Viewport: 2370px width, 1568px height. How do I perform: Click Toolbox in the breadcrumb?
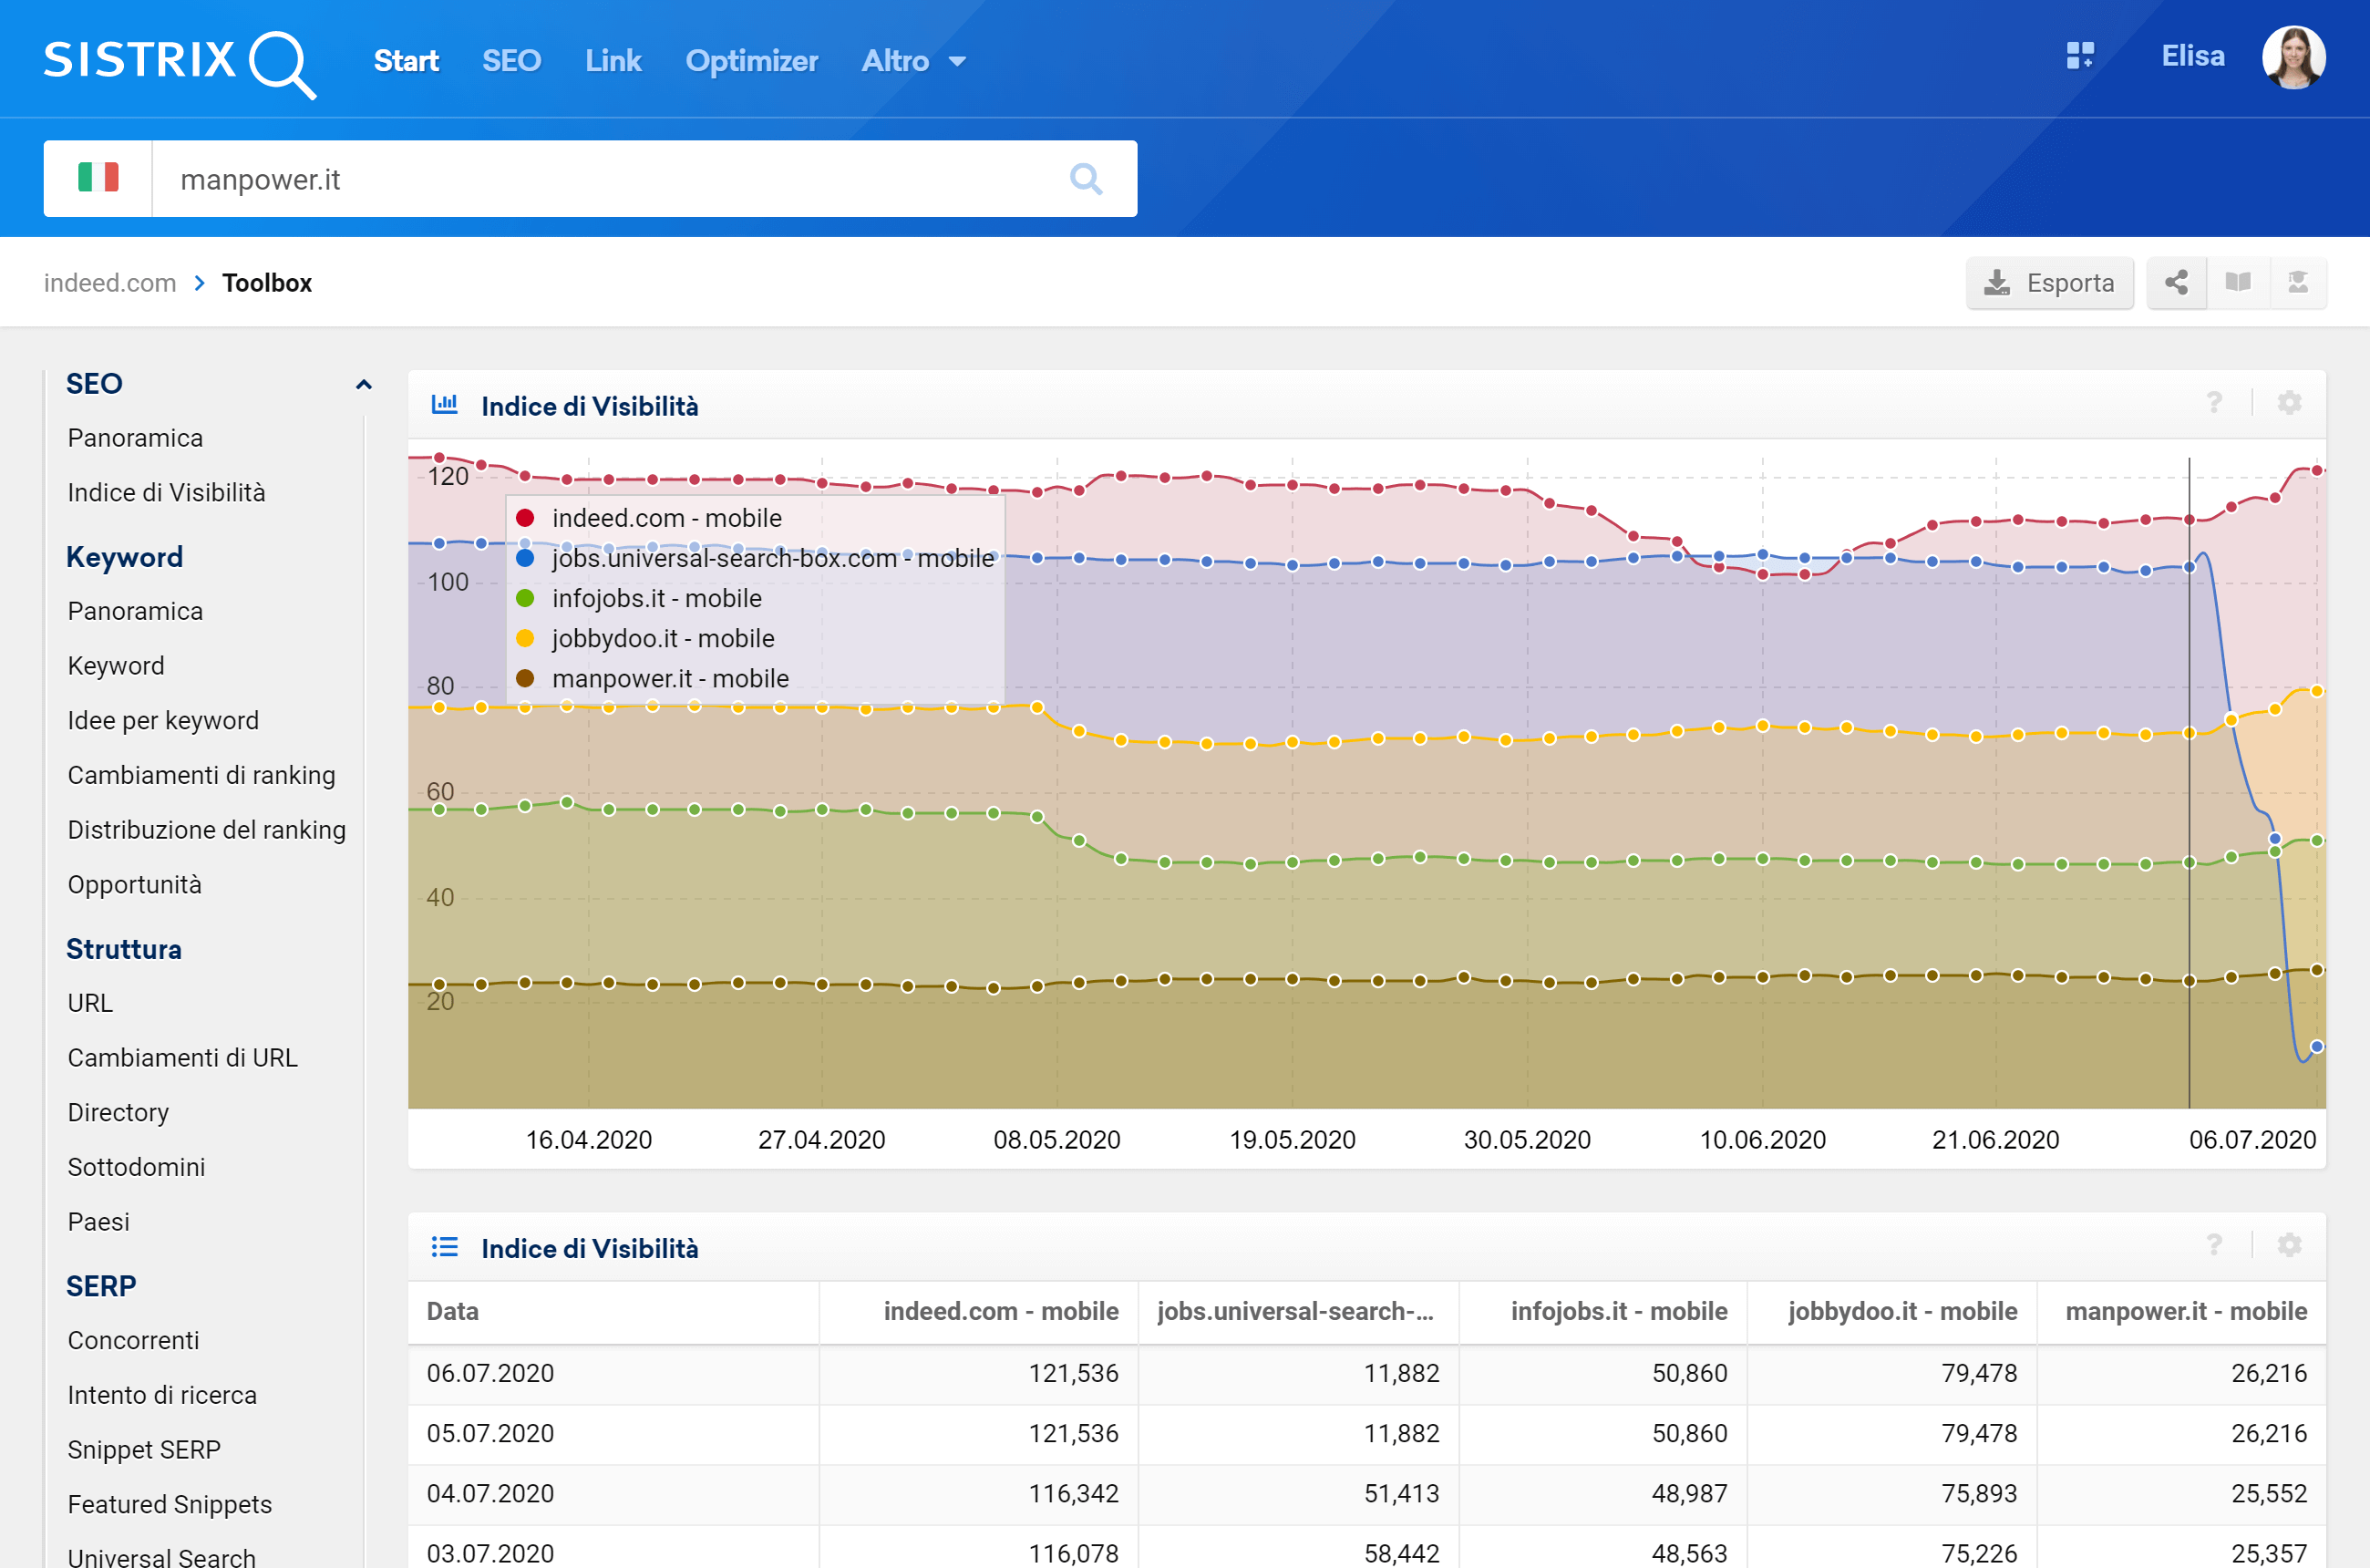[267, 283]
